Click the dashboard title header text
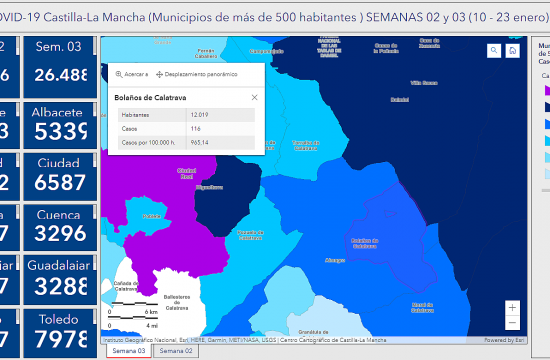The width and height of the screenshot is (550, 360). pos(274,17)
